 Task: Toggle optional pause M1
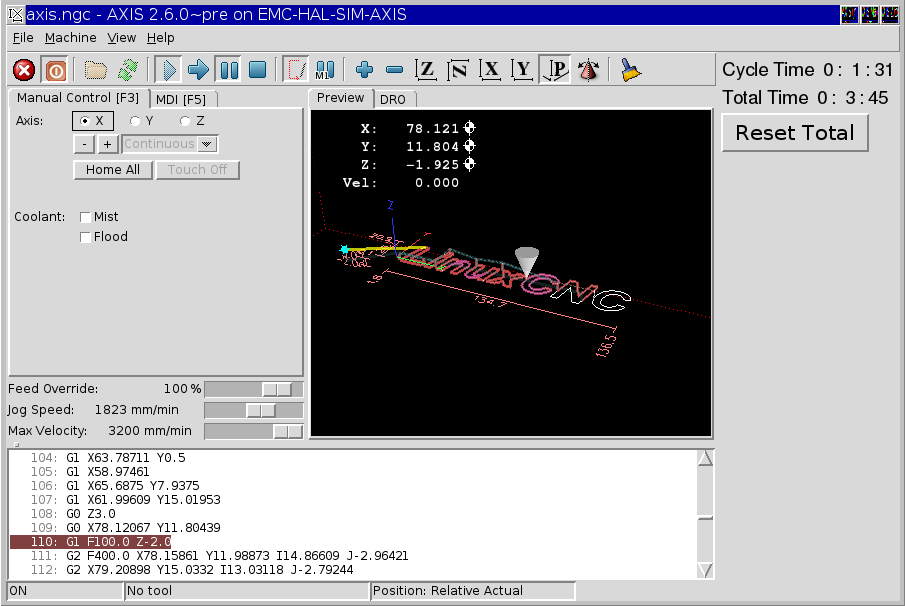[x=325, y=70]
